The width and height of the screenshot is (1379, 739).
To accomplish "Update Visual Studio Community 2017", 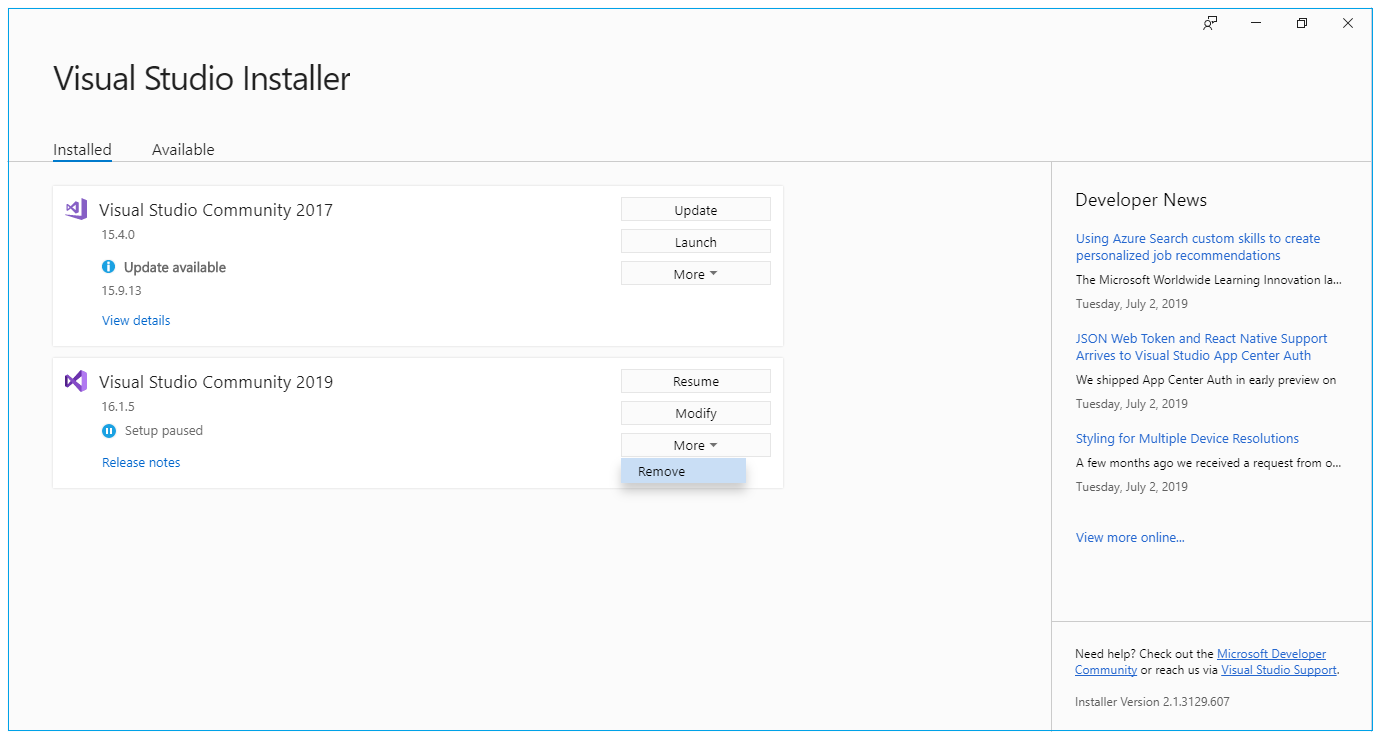I will click(696, 210).
